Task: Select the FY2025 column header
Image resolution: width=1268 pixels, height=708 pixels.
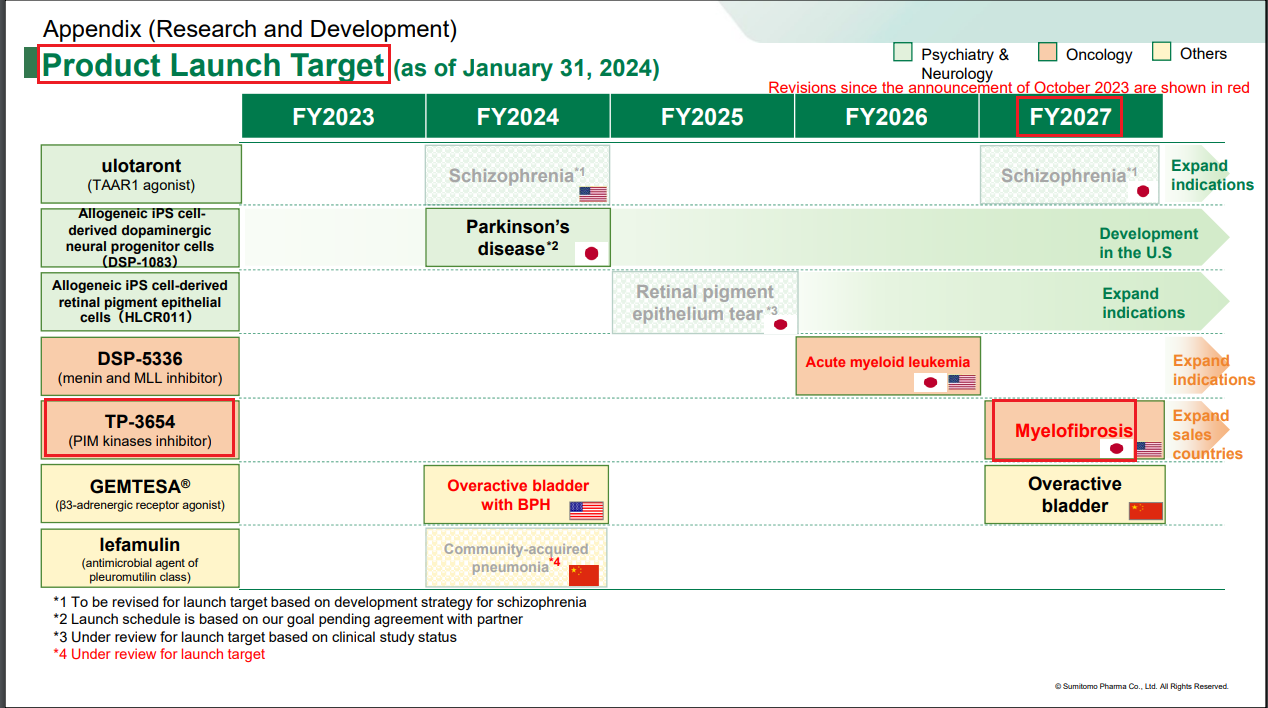Action: tap(702, 117)
